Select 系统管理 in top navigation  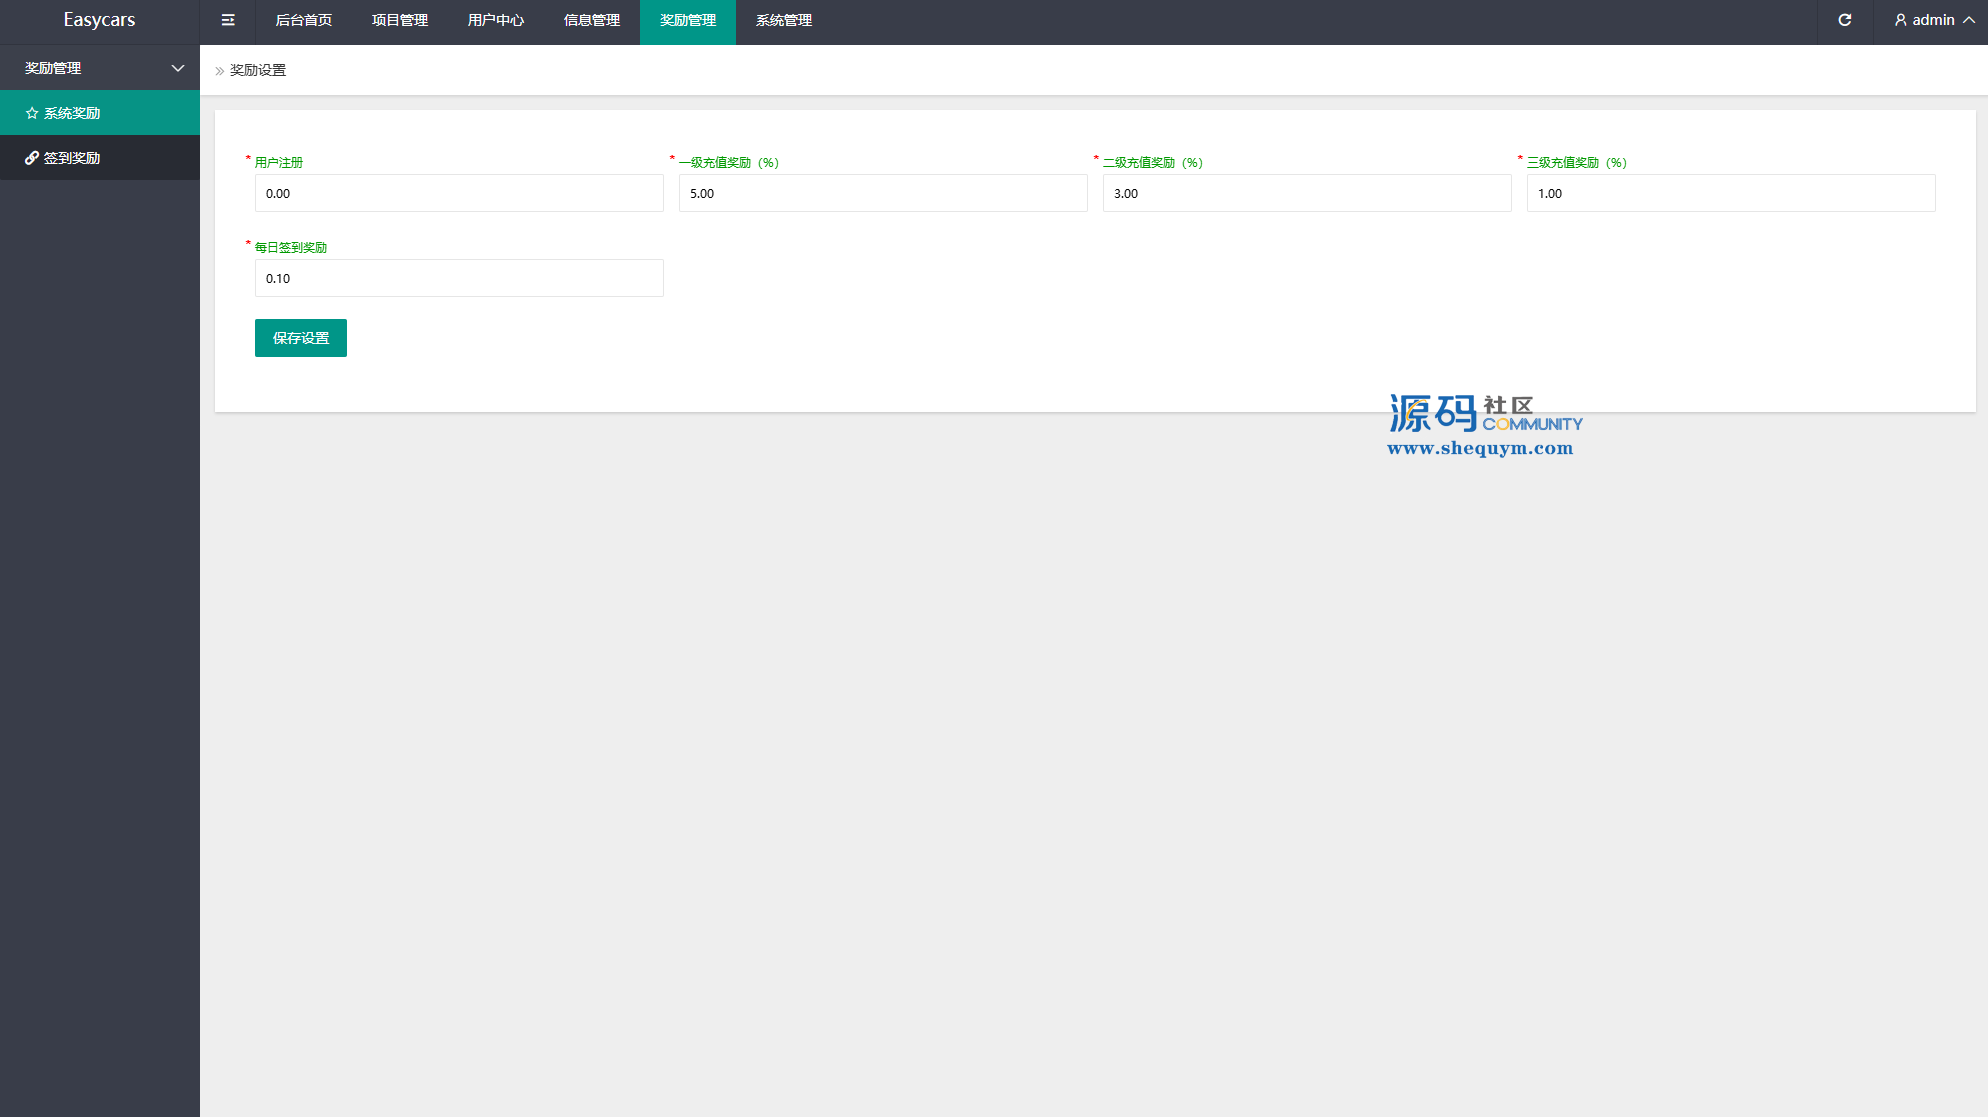tap(784, 20)
